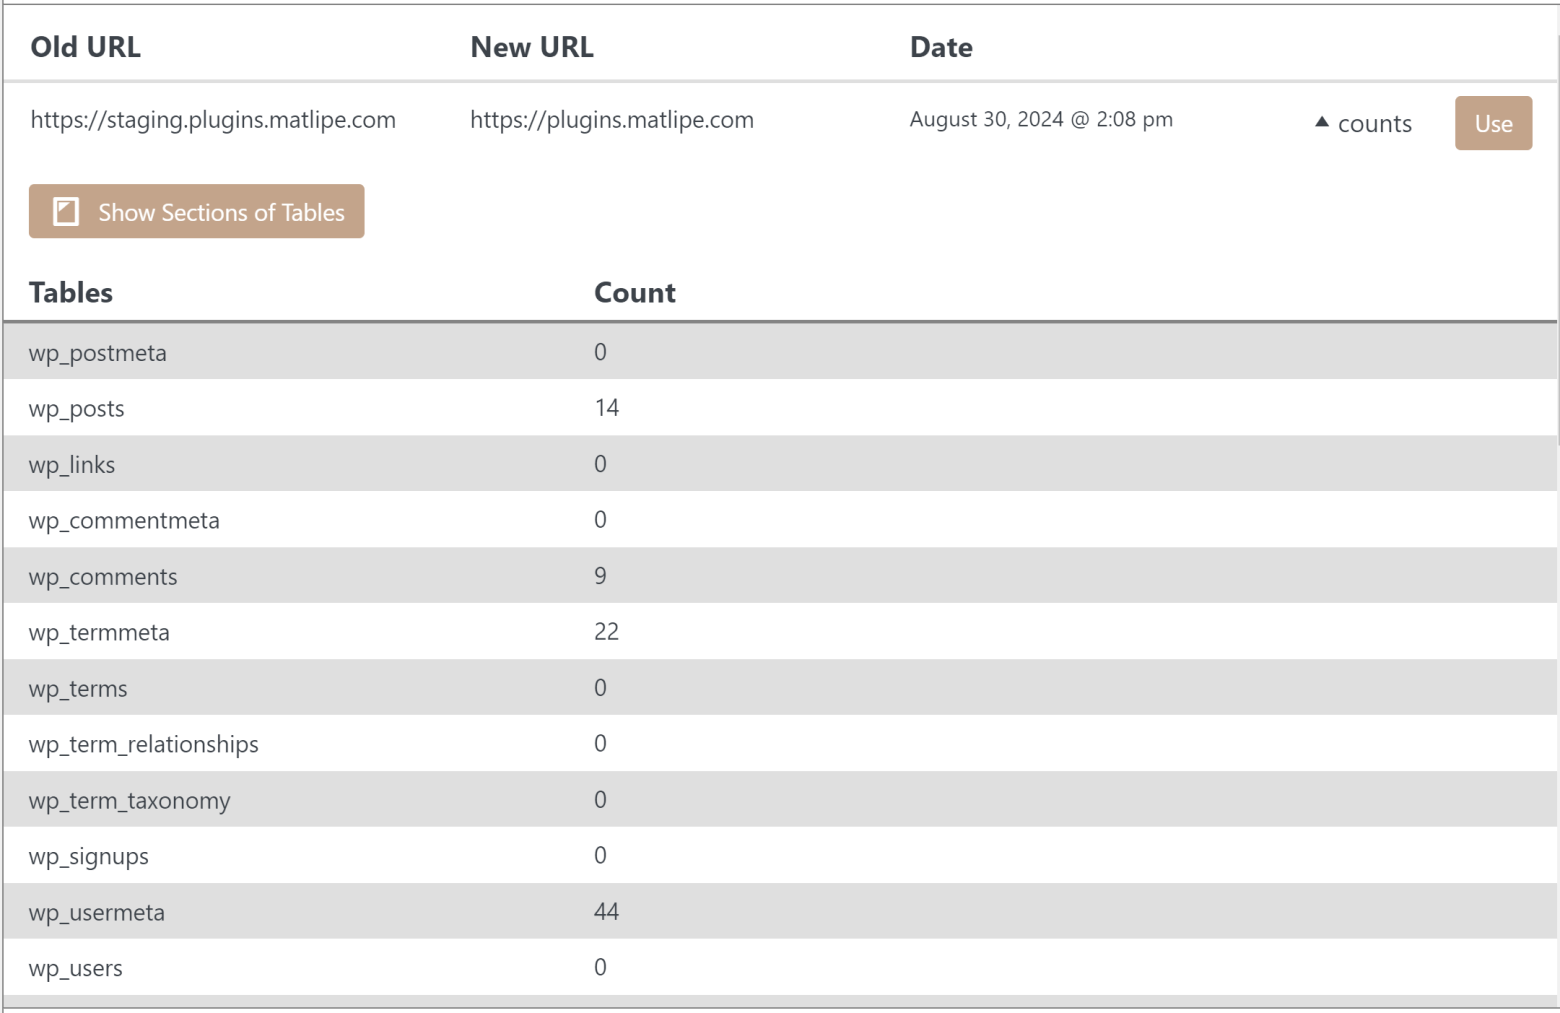Select the wp_posts table row

[77, 409]
